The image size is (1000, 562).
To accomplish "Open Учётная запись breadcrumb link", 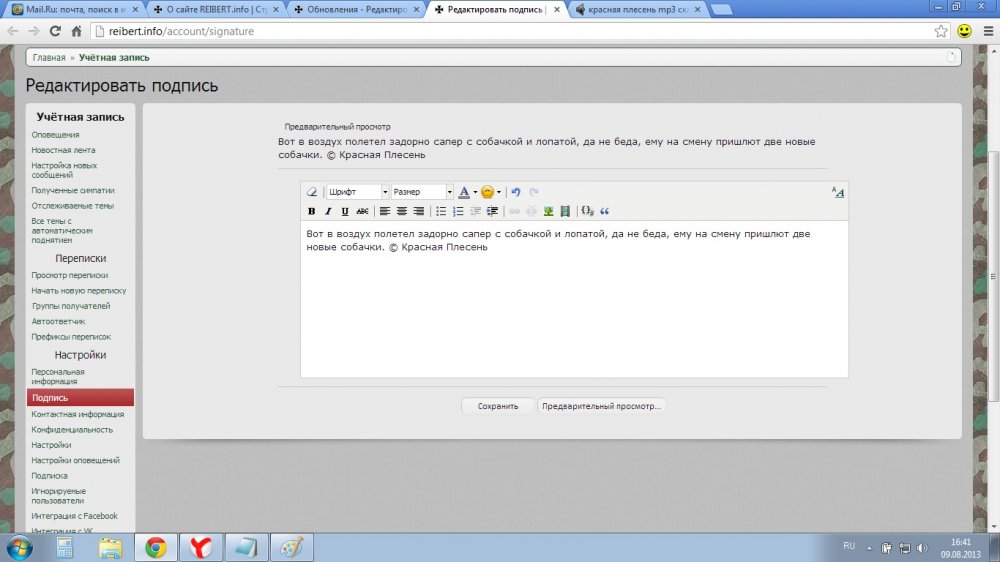I will (114, 57).
